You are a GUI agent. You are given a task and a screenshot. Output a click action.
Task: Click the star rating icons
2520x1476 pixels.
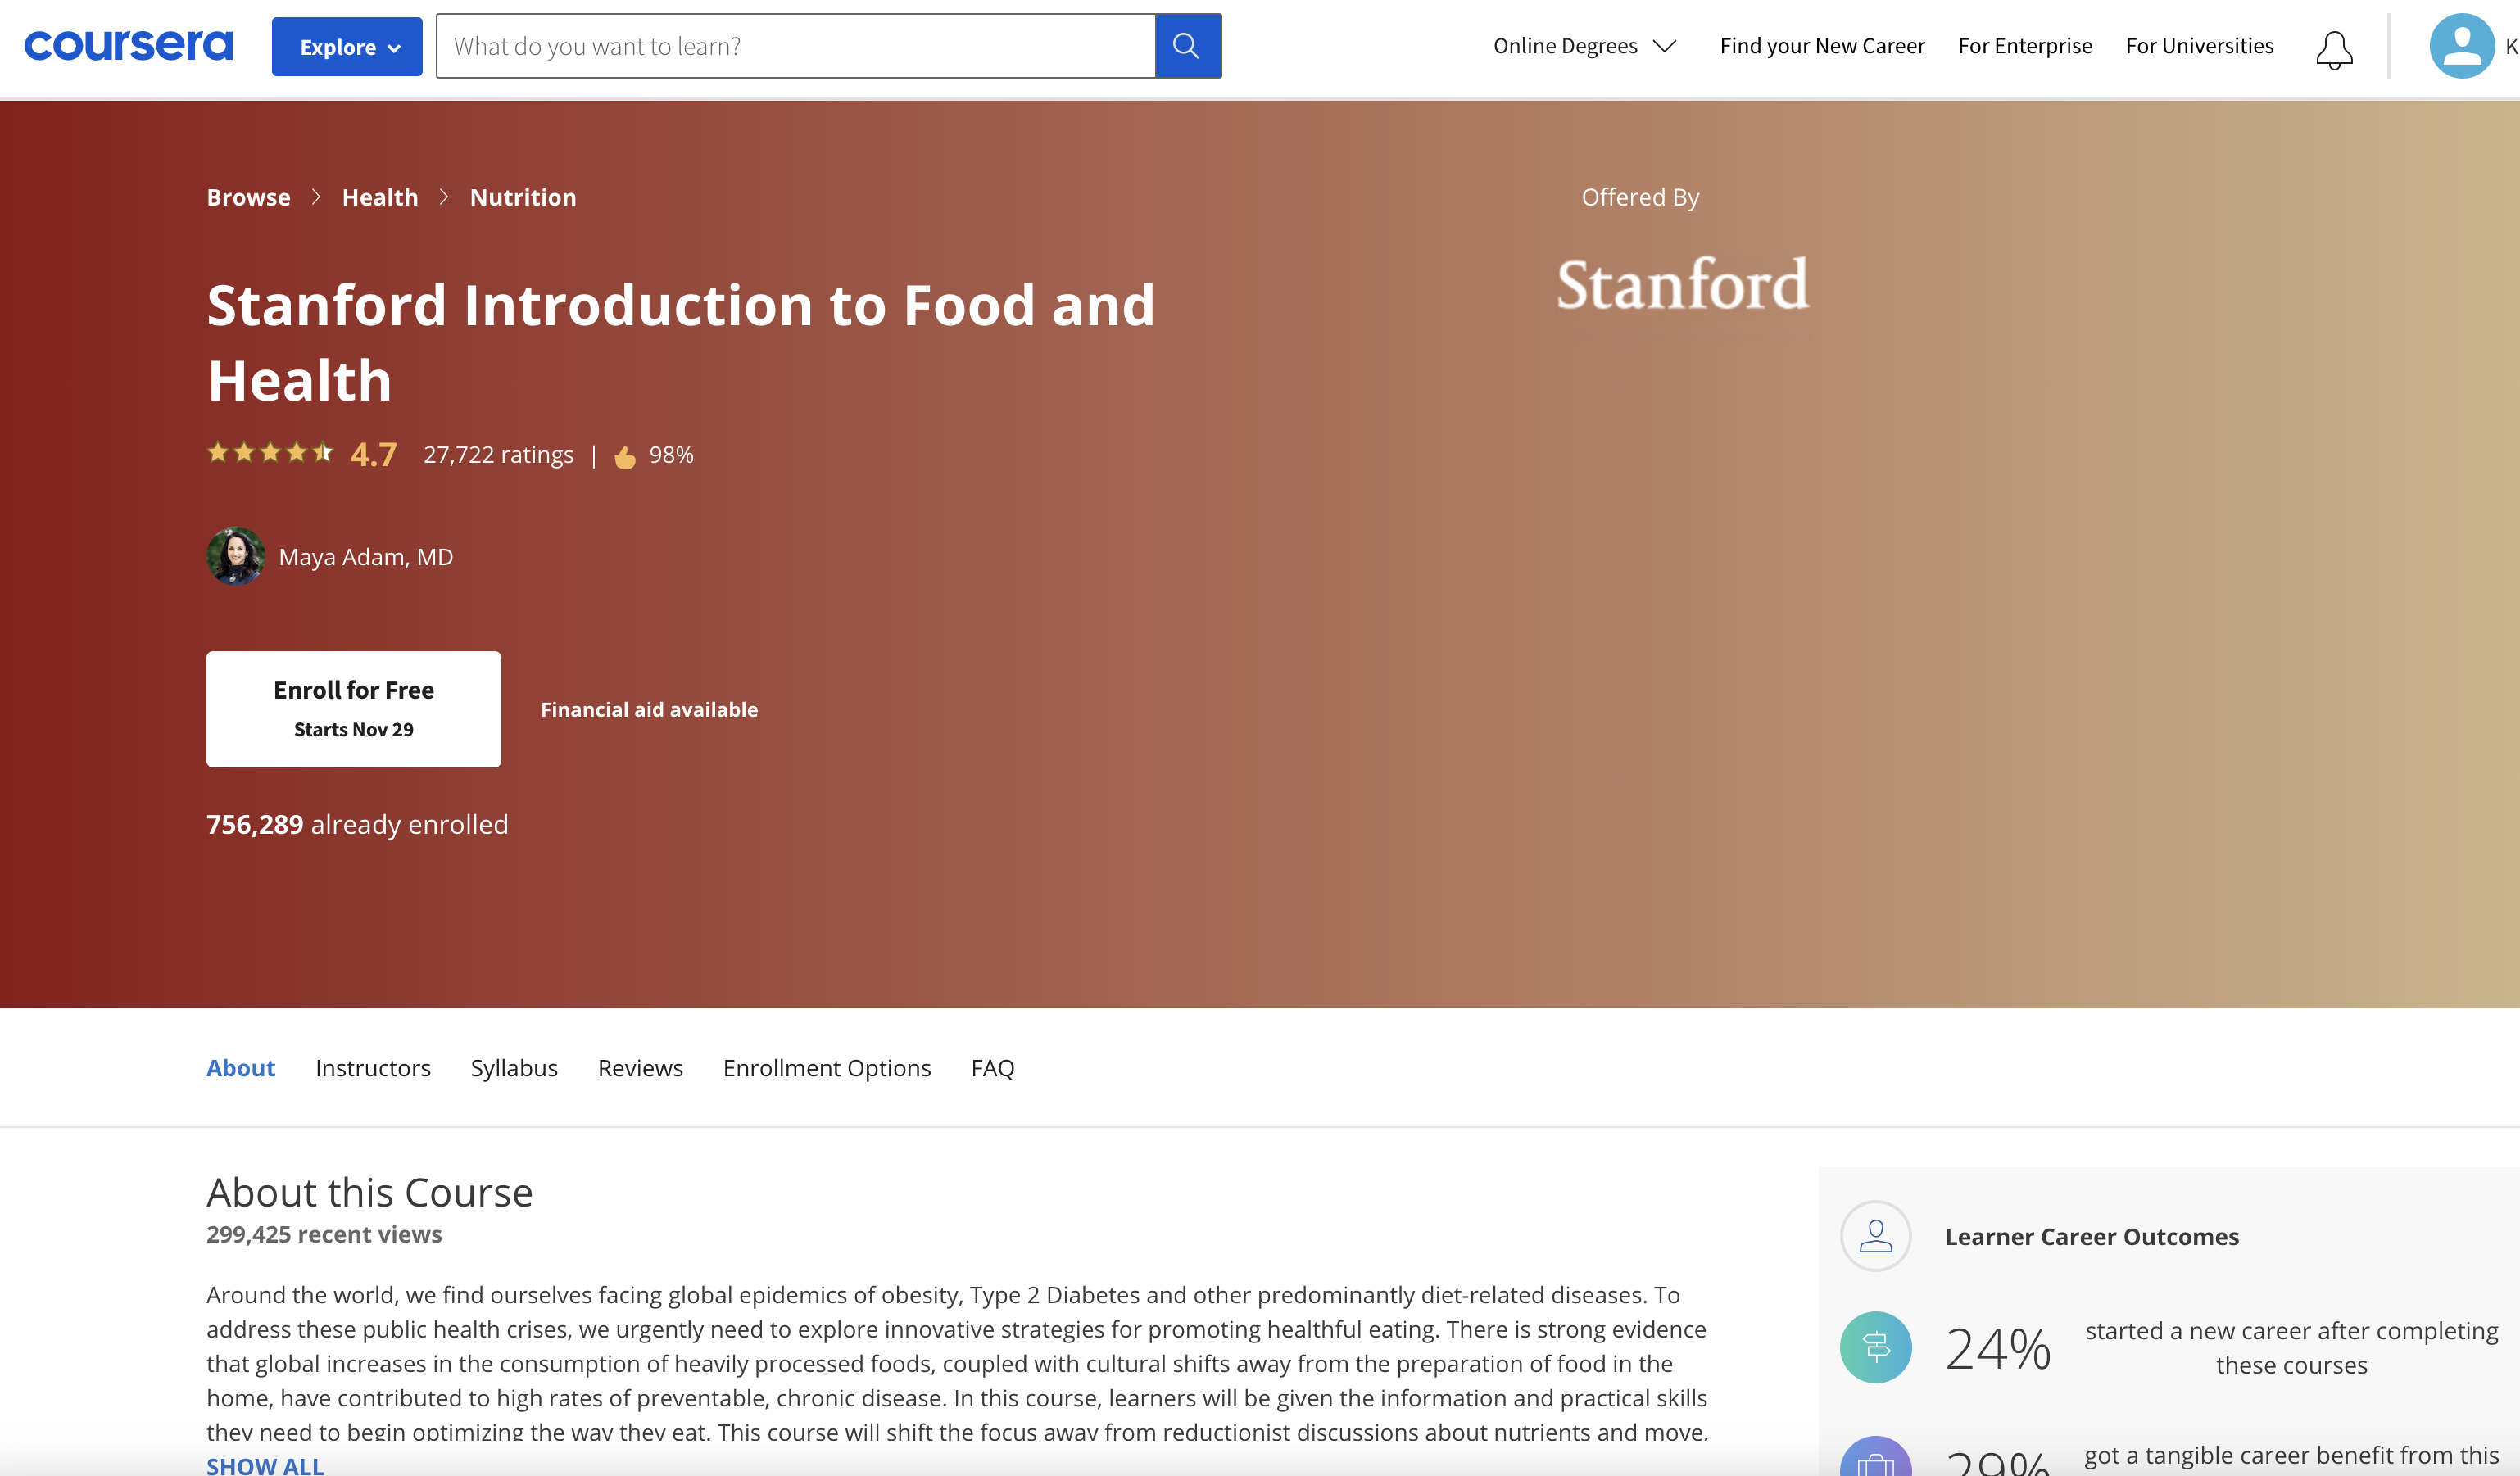(x=269, y=453)
